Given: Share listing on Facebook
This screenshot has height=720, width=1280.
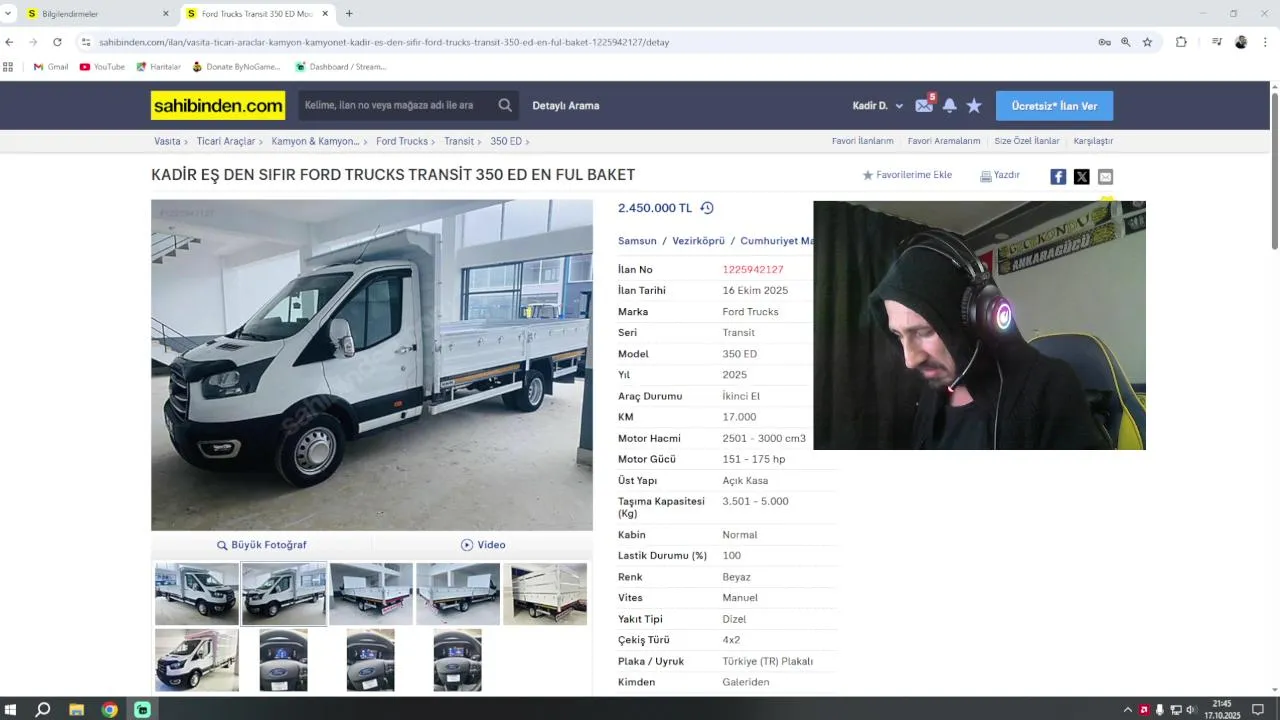Looking at the screenshot, I should 1058,177.
